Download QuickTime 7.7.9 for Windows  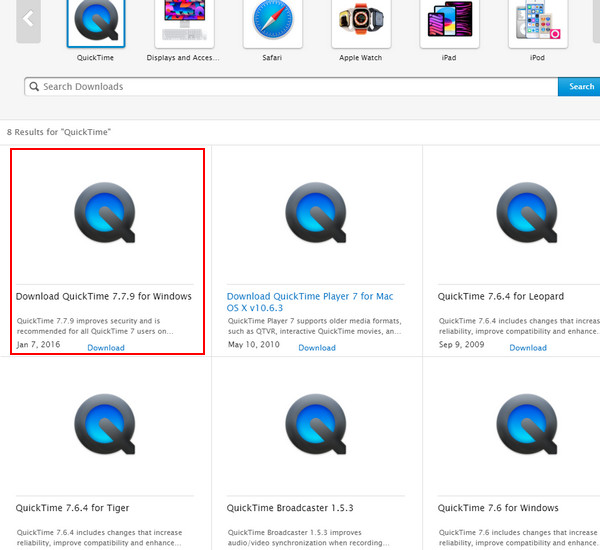coord(106,348)
